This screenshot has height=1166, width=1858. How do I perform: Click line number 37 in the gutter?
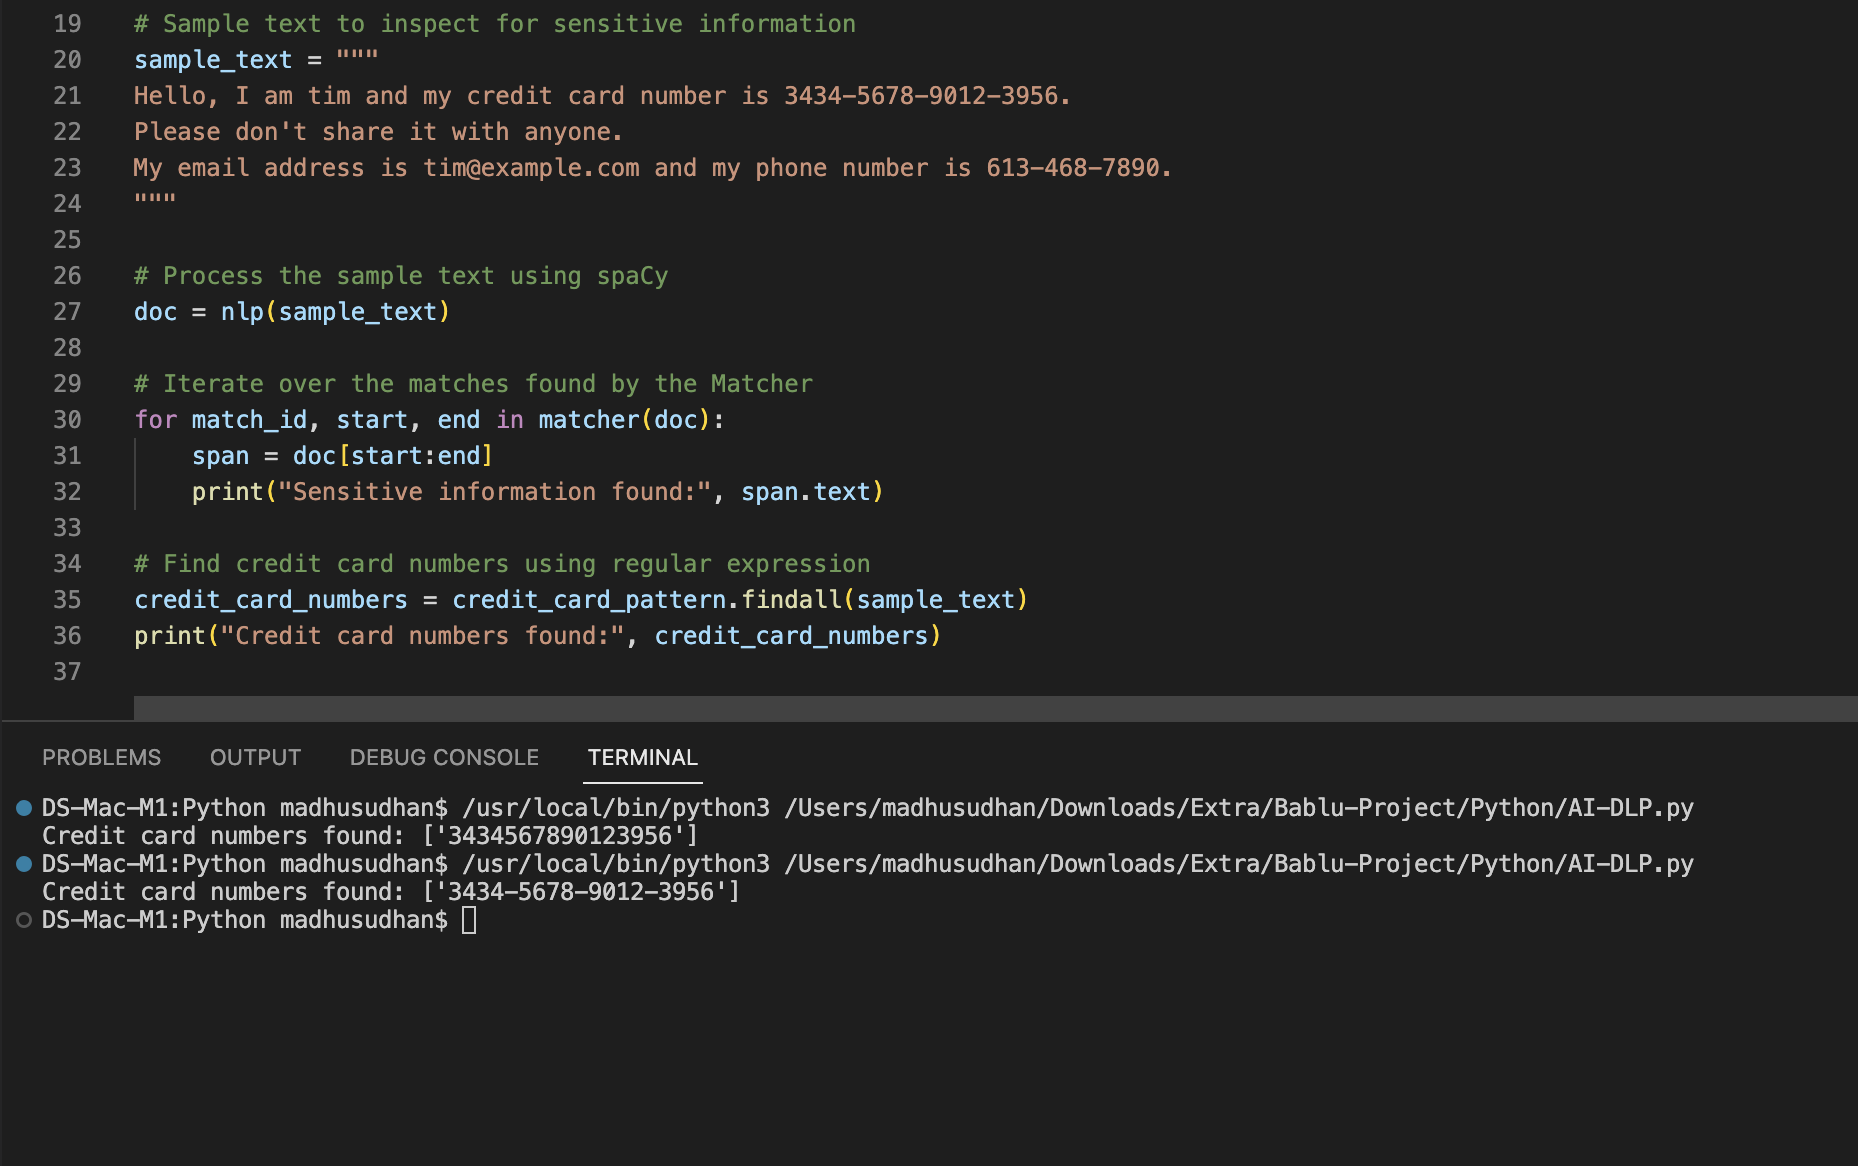click(x=67, y=672)
